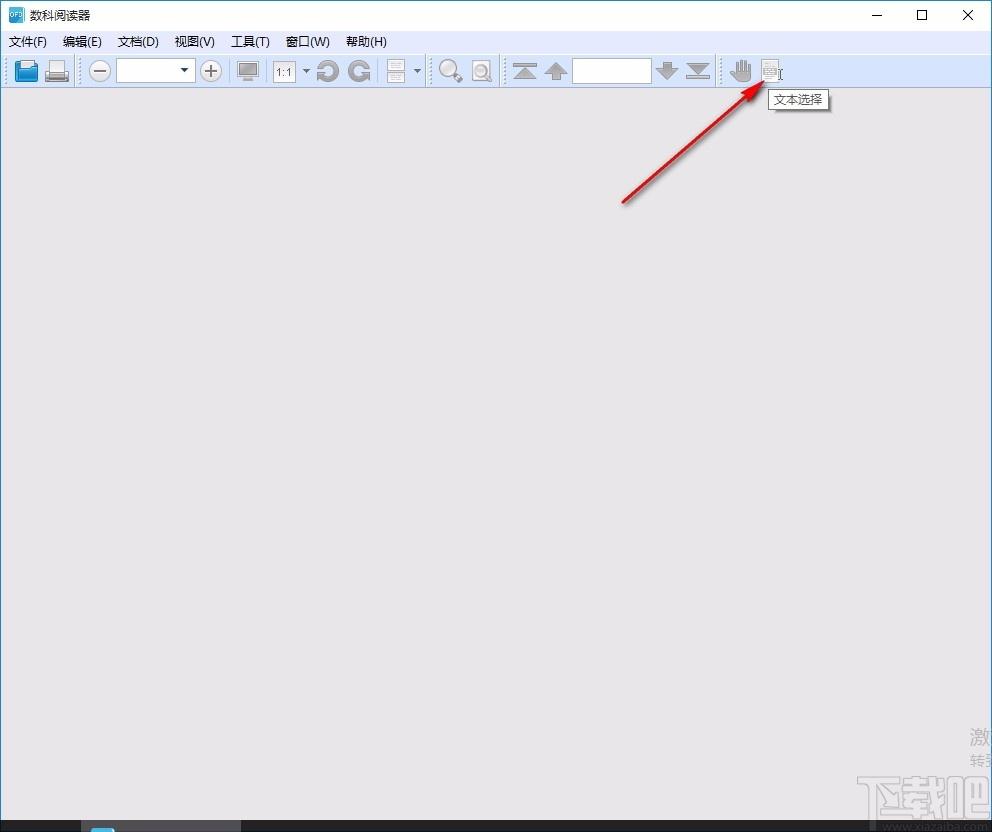
Task: Click the page number input field
Action: [612, 71]
